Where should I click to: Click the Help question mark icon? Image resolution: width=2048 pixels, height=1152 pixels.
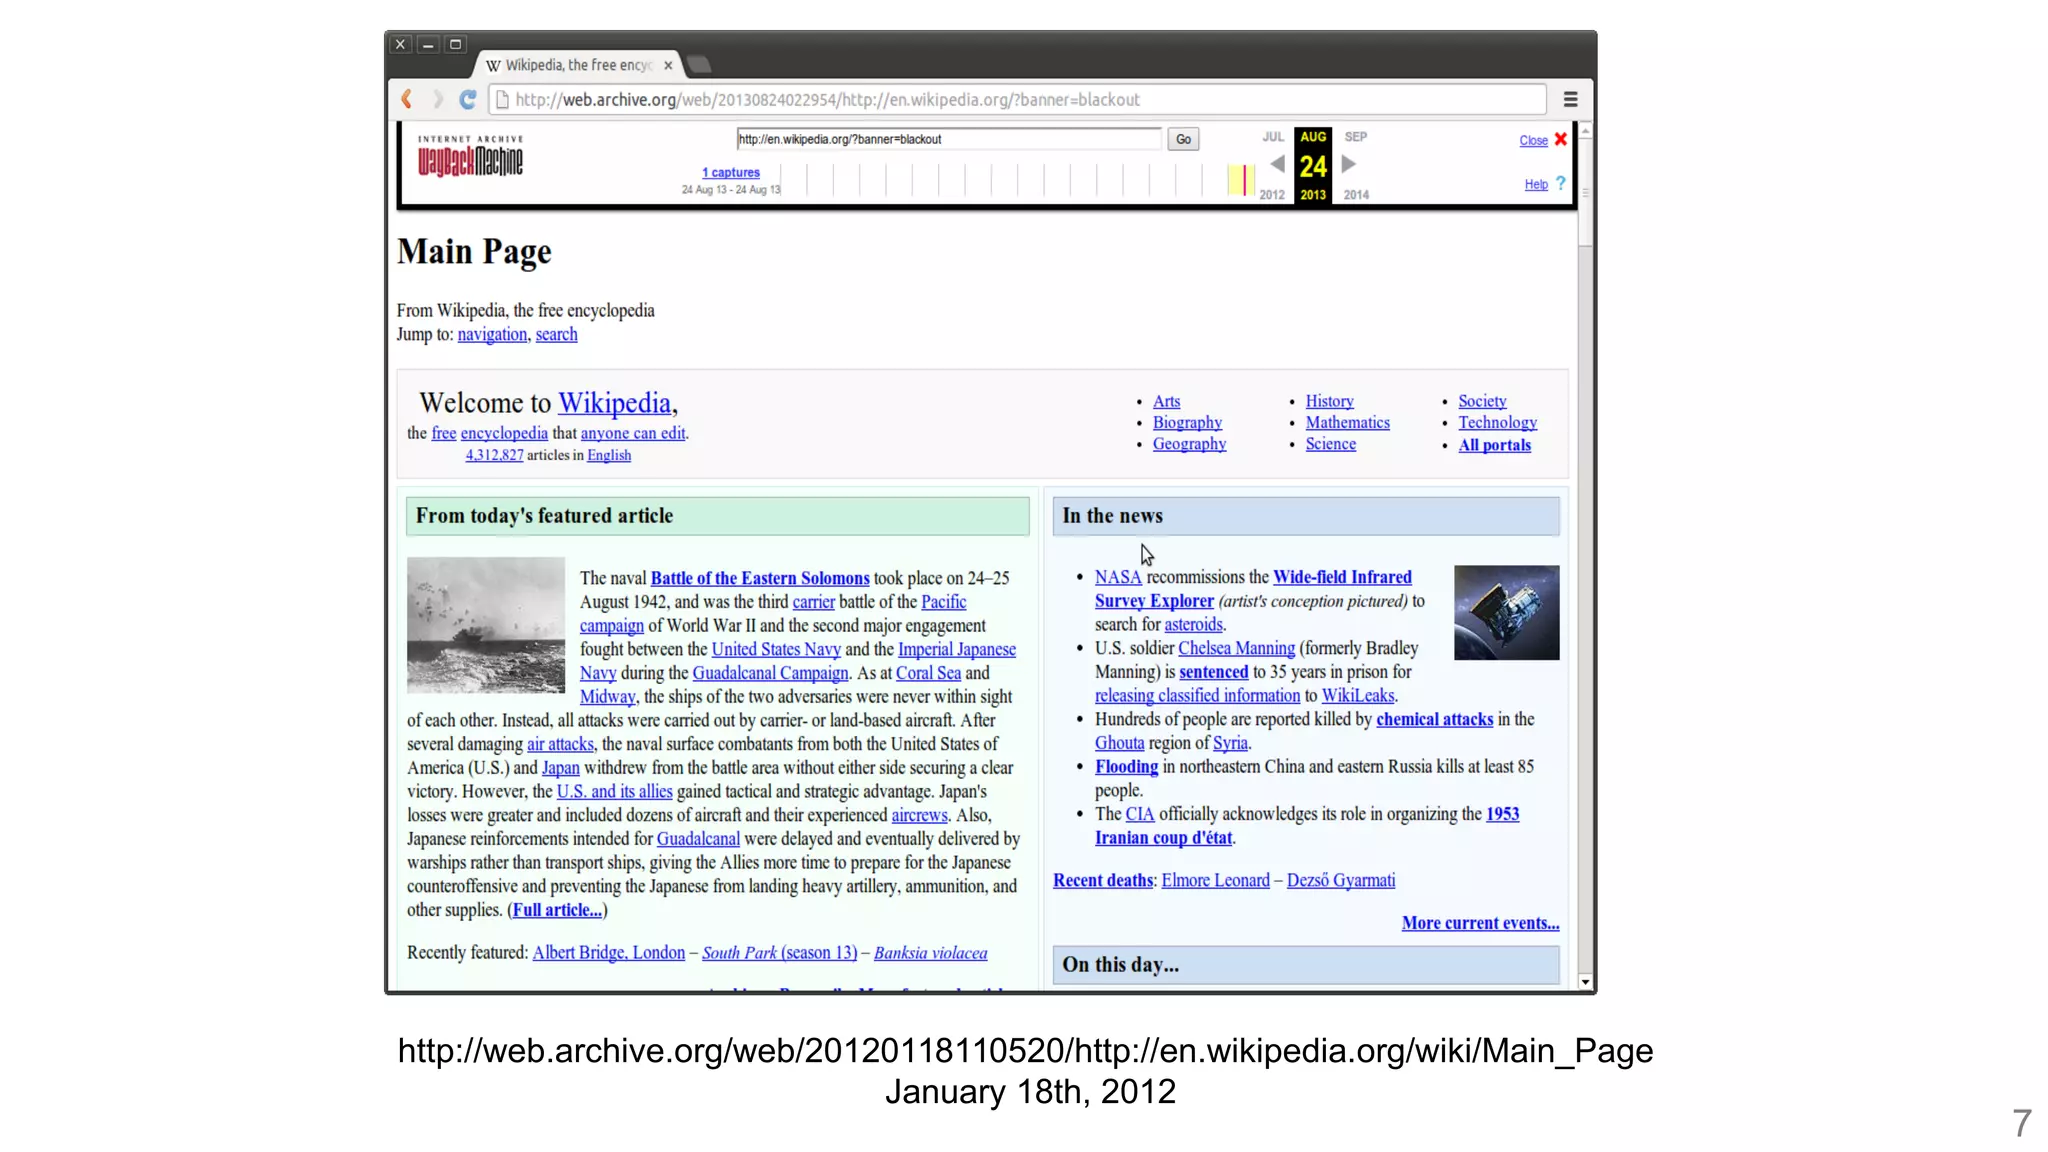1561,183
